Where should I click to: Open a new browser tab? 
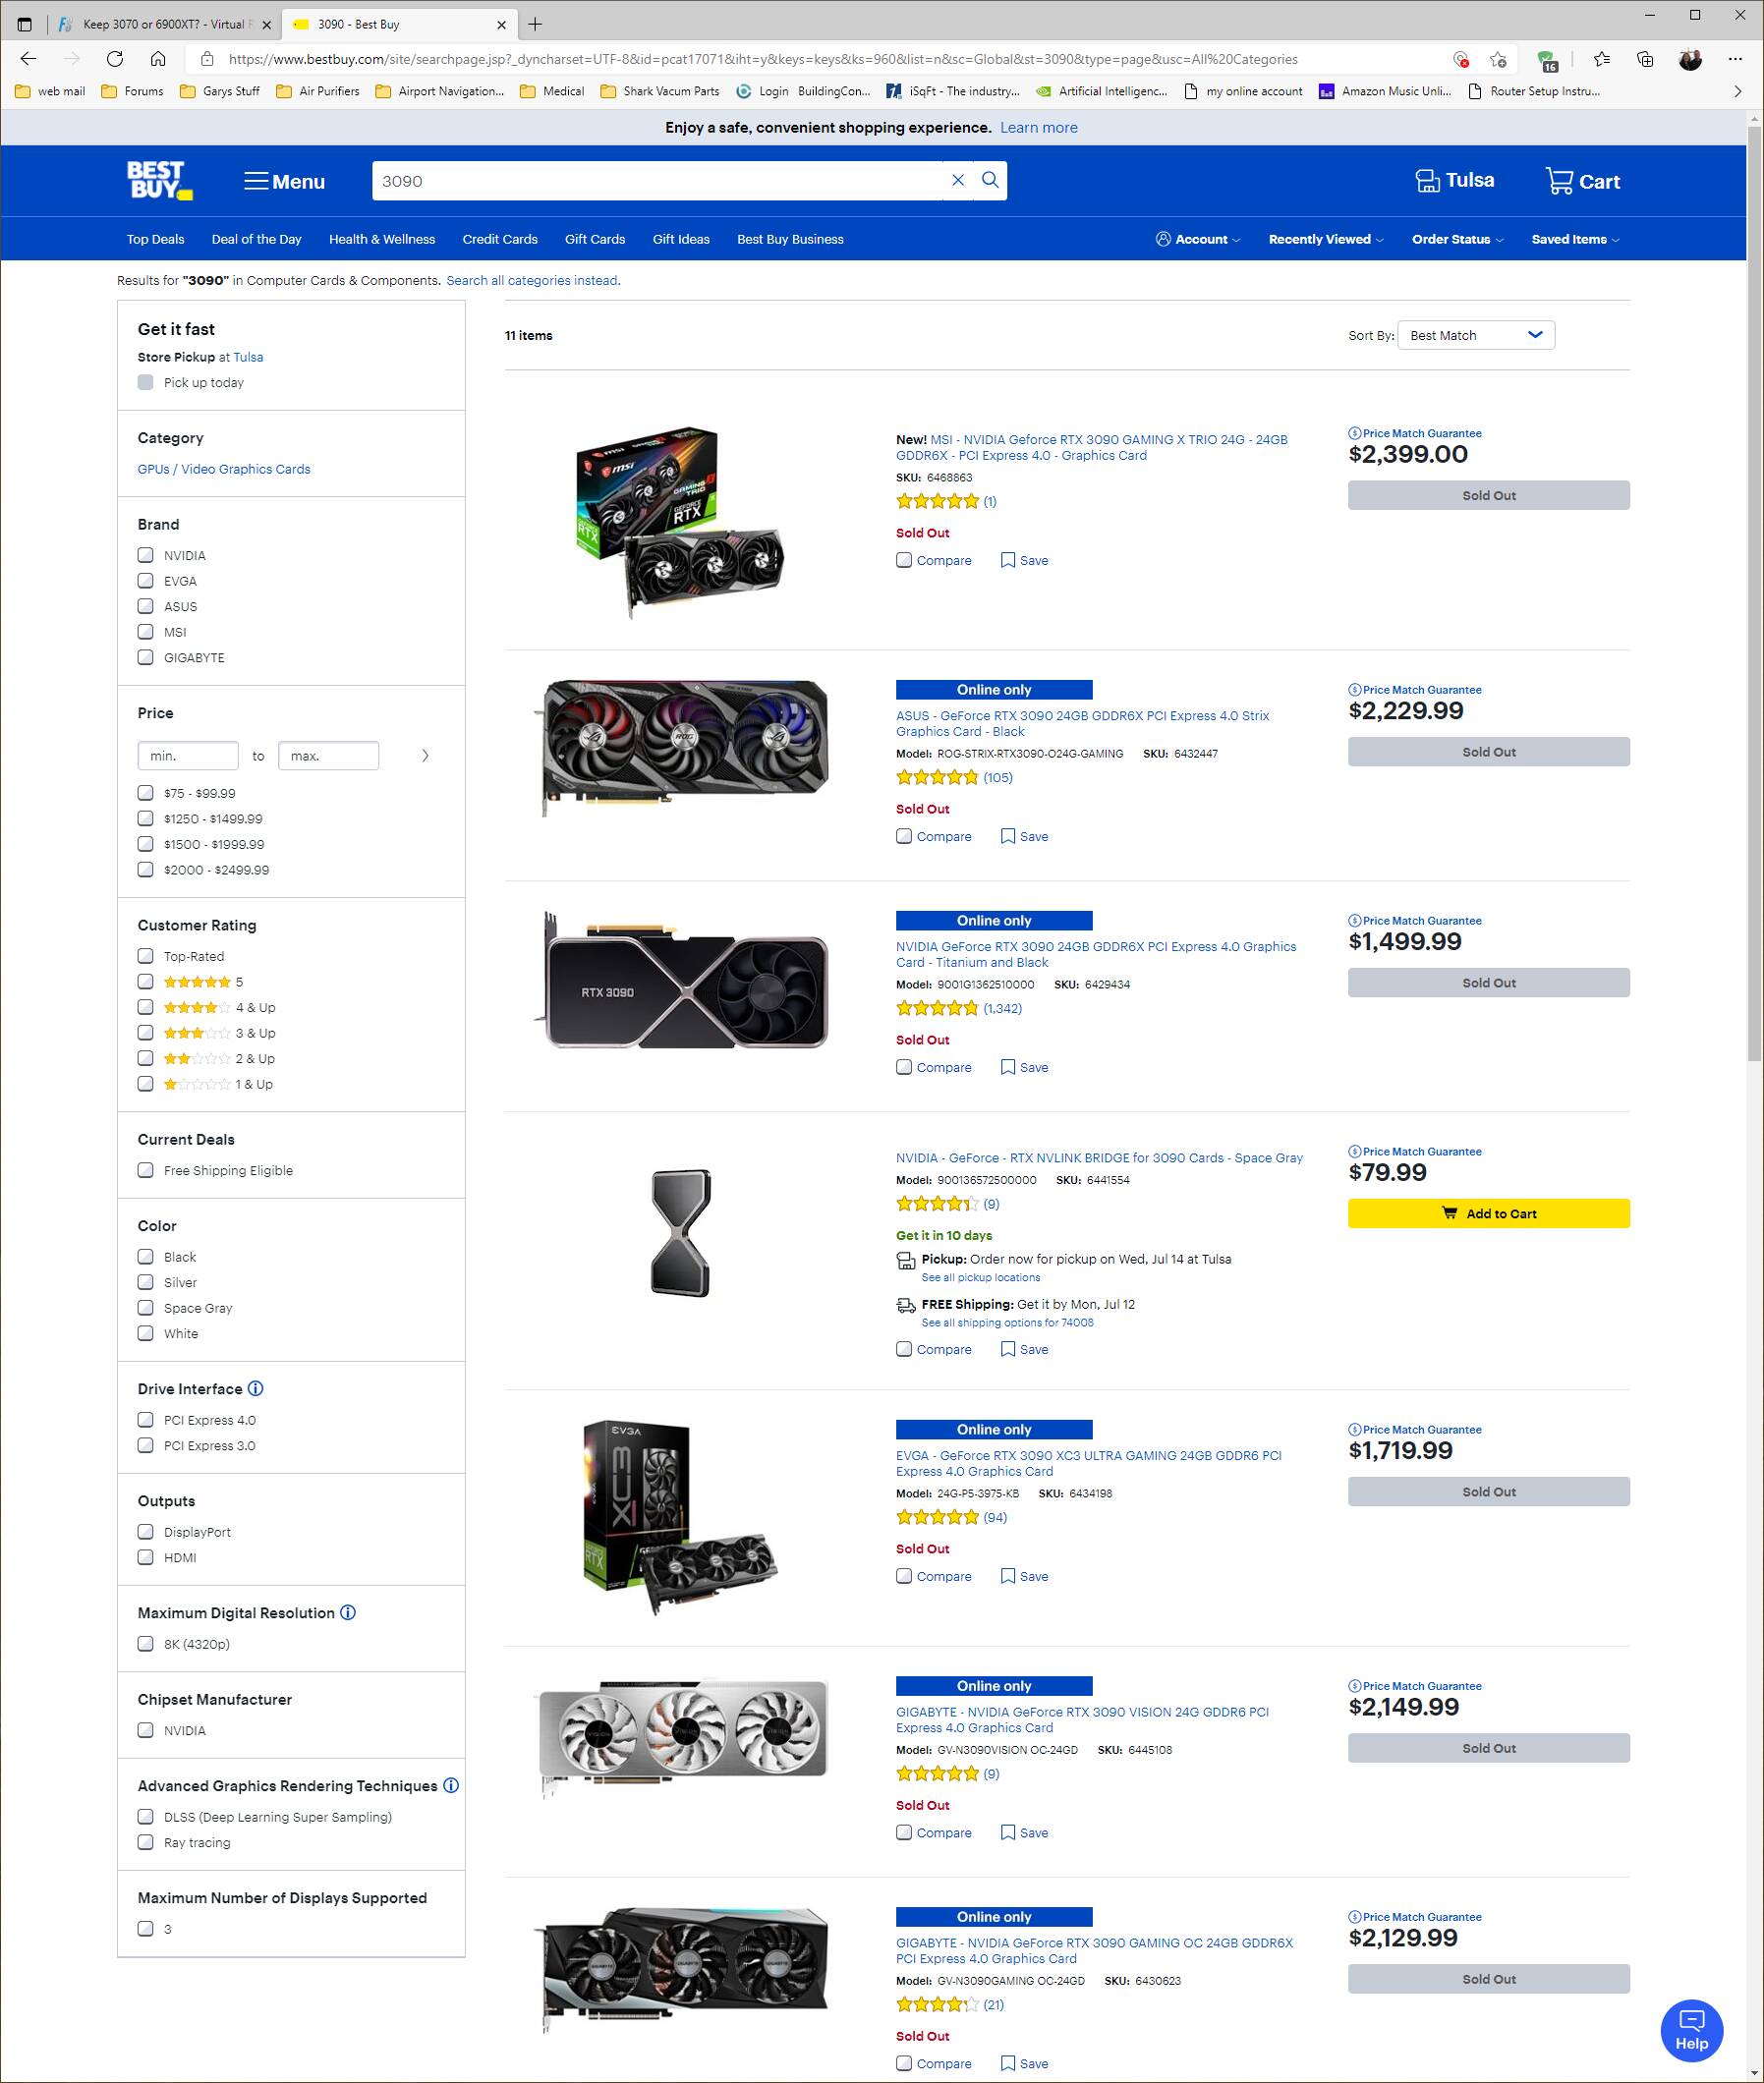pyautogui.click(x=535, y=24)
